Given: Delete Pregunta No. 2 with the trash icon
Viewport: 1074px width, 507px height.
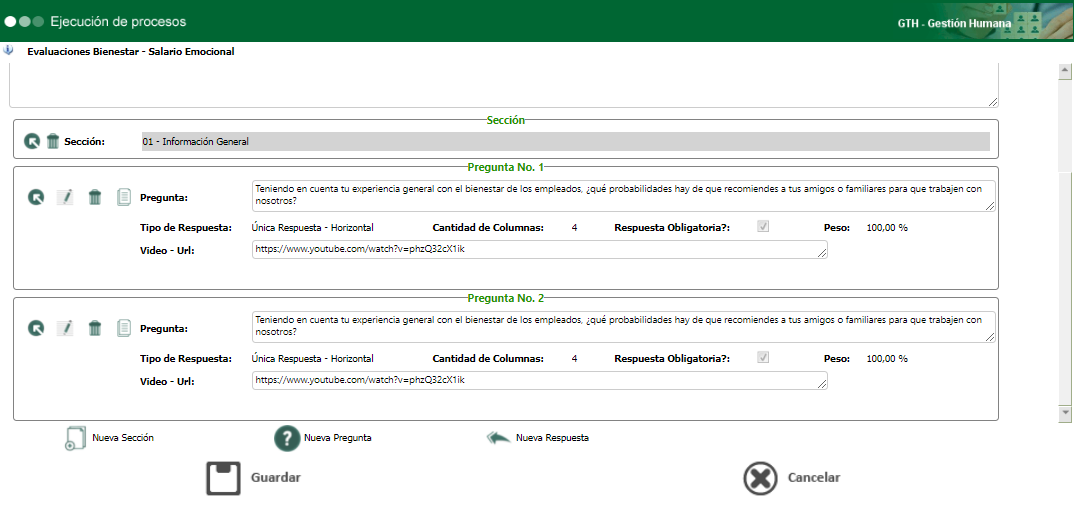Looking at the screenshot, I should 95,328.
